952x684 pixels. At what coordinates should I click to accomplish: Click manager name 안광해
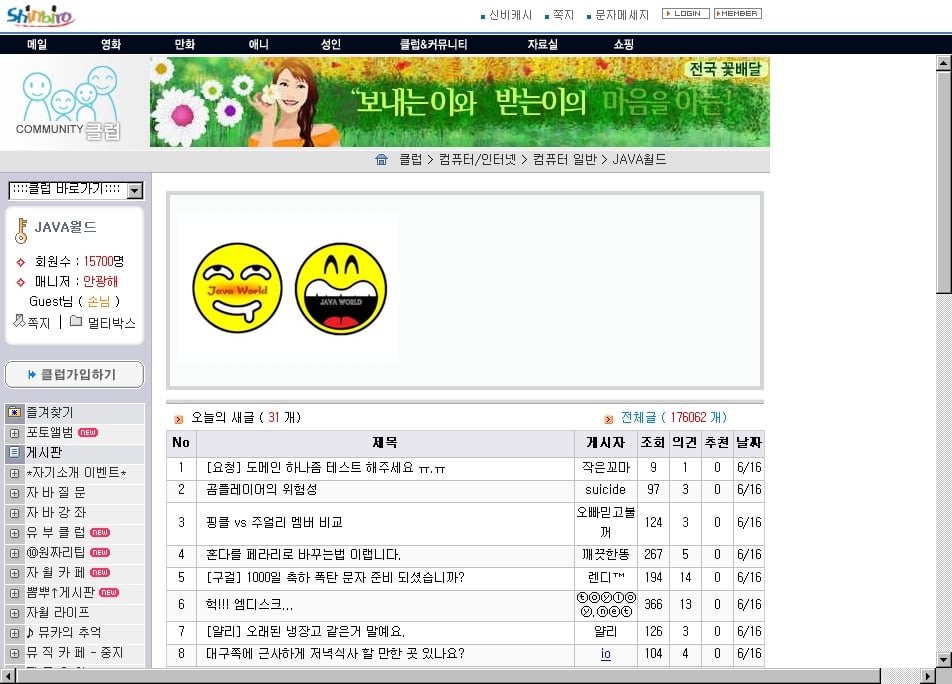tap(100, 282)
